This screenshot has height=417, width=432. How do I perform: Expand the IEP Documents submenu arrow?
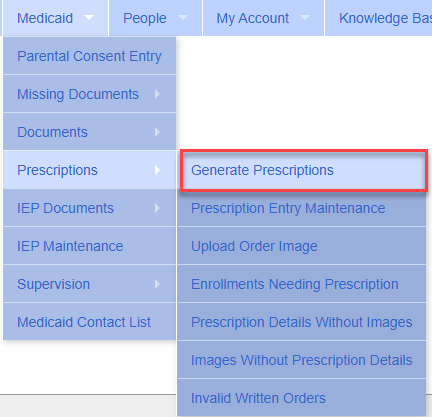157,208
